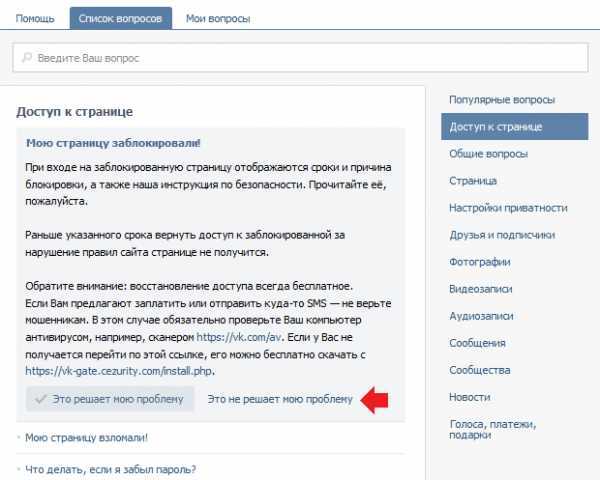
Task: Expand Что делать, если я забыл пароль?
Action: pos(111,469)
